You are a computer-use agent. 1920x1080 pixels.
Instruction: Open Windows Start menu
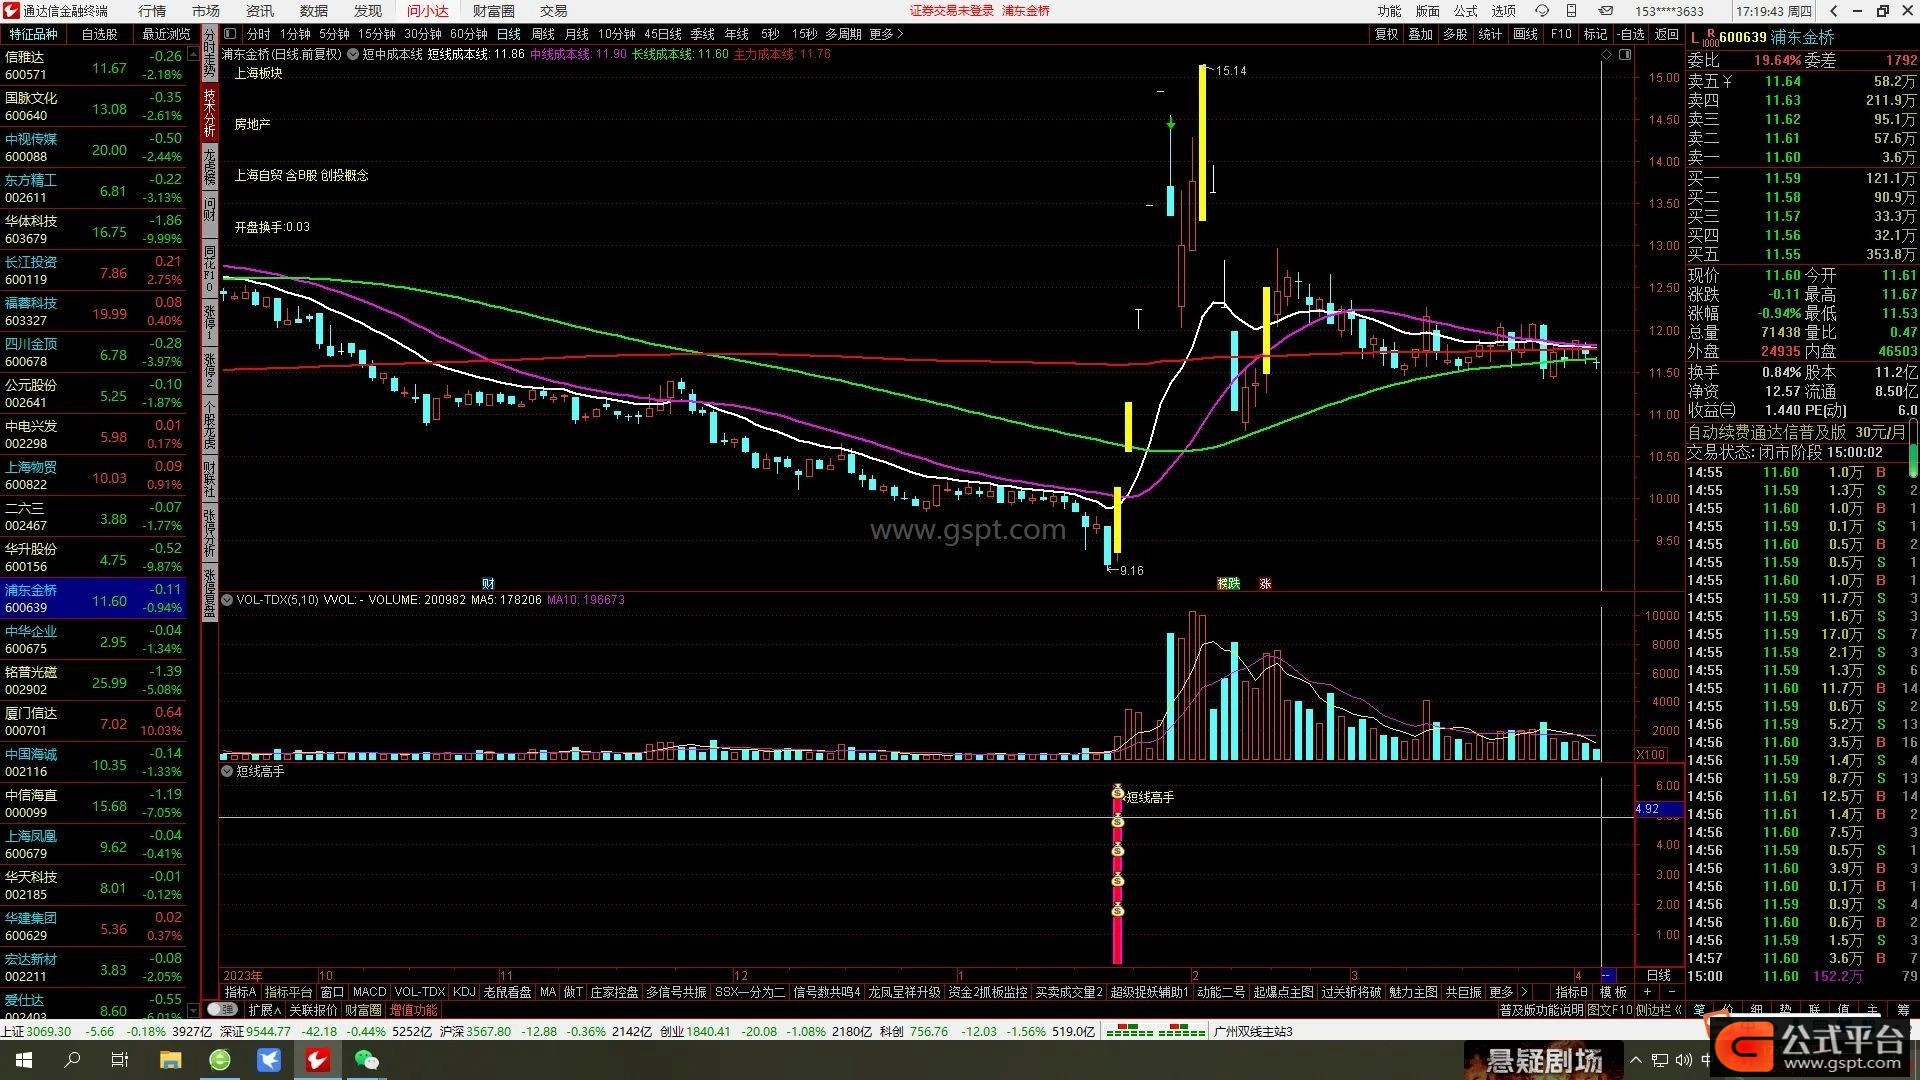point(23,1060)
